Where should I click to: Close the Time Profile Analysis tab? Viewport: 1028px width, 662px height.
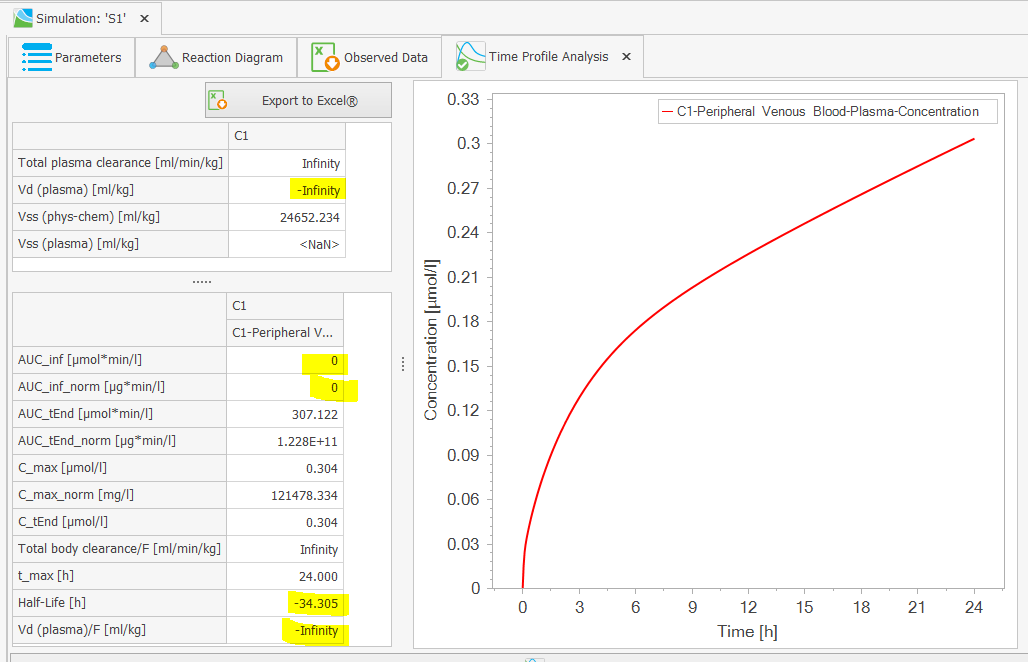pyautogui.click(x=626, y=57)
